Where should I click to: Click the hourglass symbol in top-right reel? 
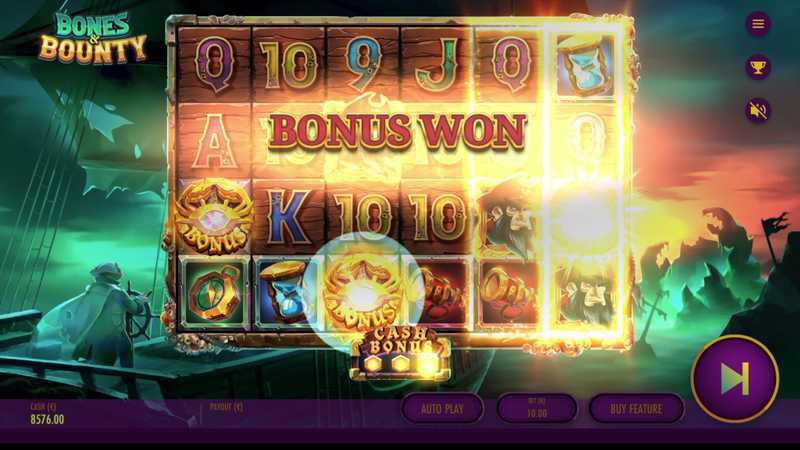585,65
